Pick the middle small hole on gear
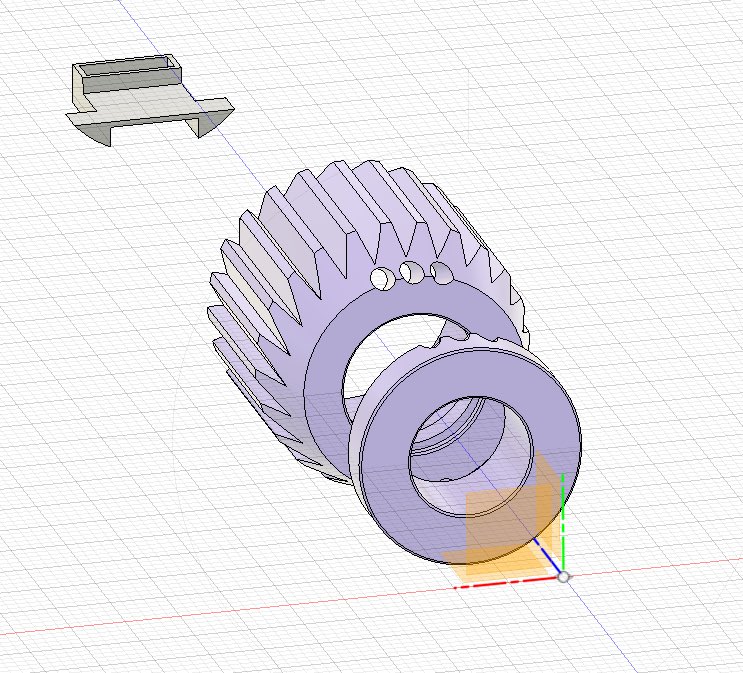Screen dimensions: 743x673 (x=410, y=272)
